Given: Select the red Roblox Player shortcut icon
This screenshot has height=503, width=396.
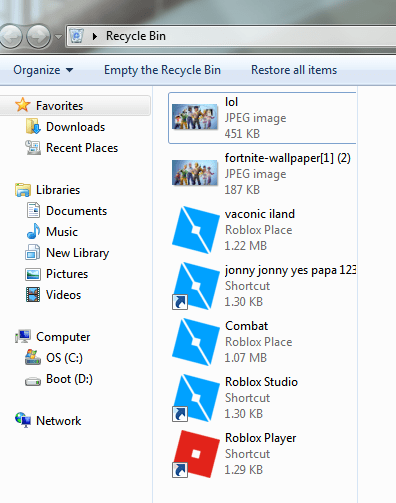Looking at the screenshot, I should pyautogui.click(x=196, y=454).
